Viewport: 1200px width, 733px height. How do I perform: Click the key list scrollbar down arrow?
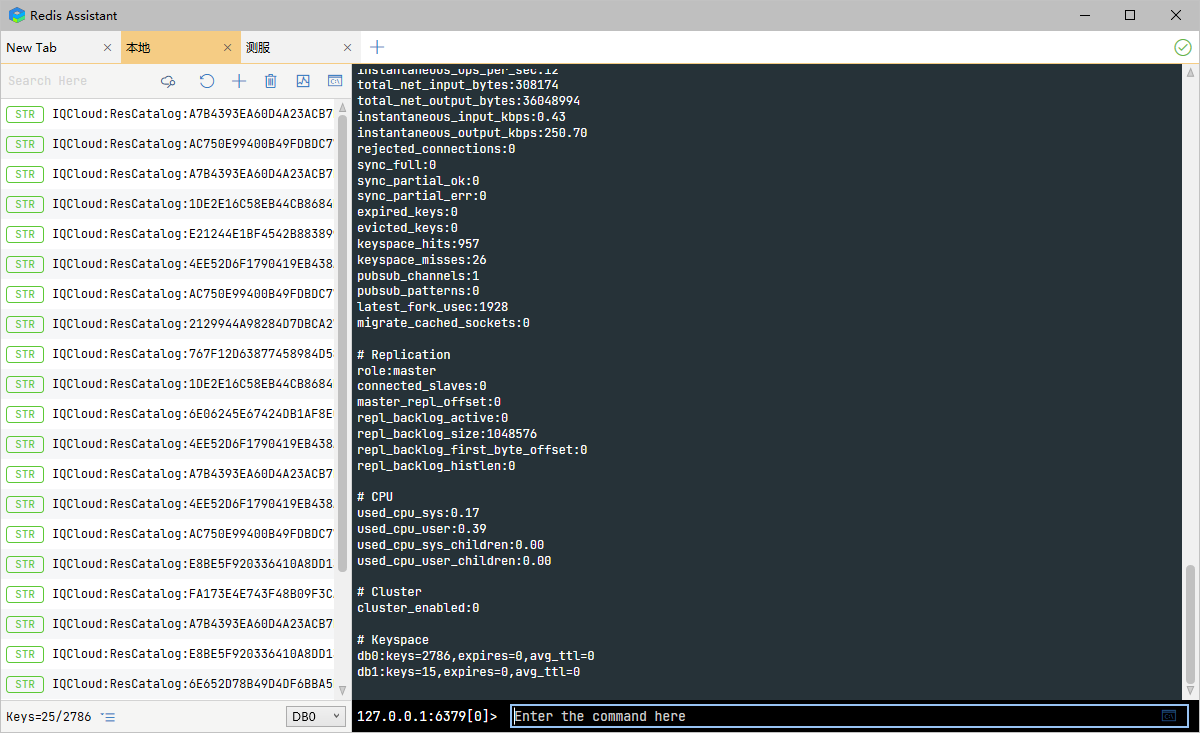click(343, 691)
